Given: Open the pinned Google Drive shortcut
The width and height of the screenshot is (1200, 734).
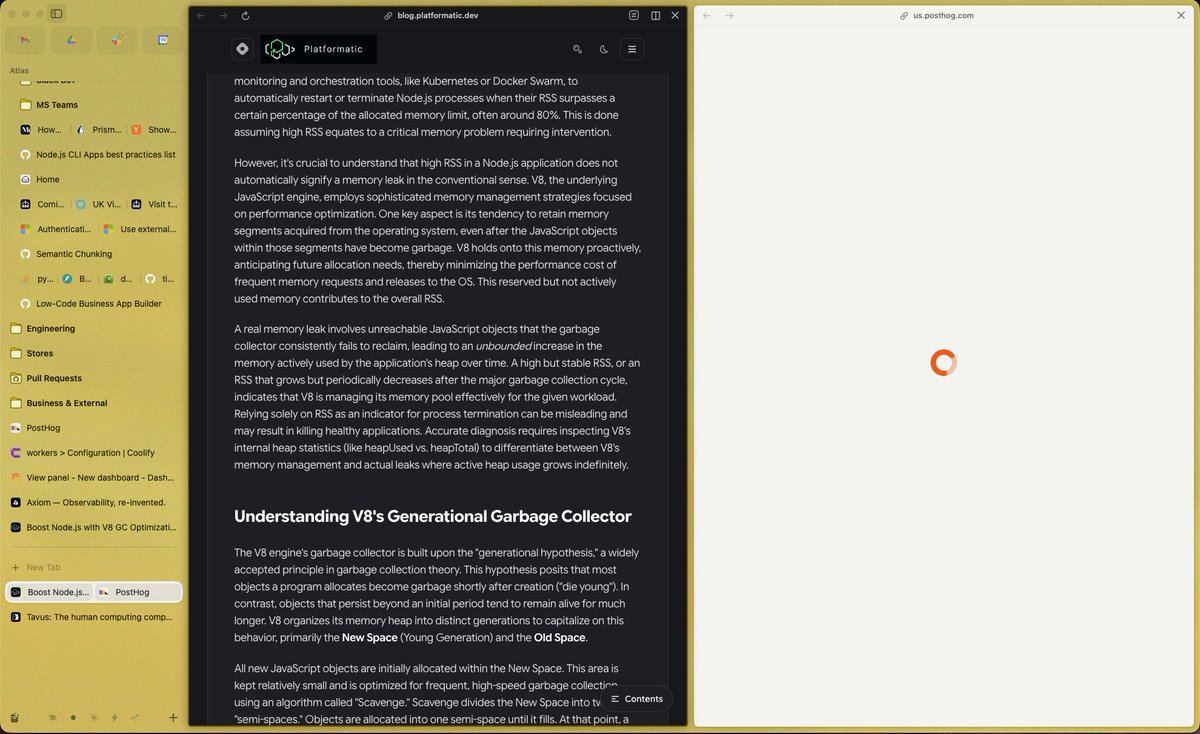Looking at the screenshot, I should click(x=71, y=40).
